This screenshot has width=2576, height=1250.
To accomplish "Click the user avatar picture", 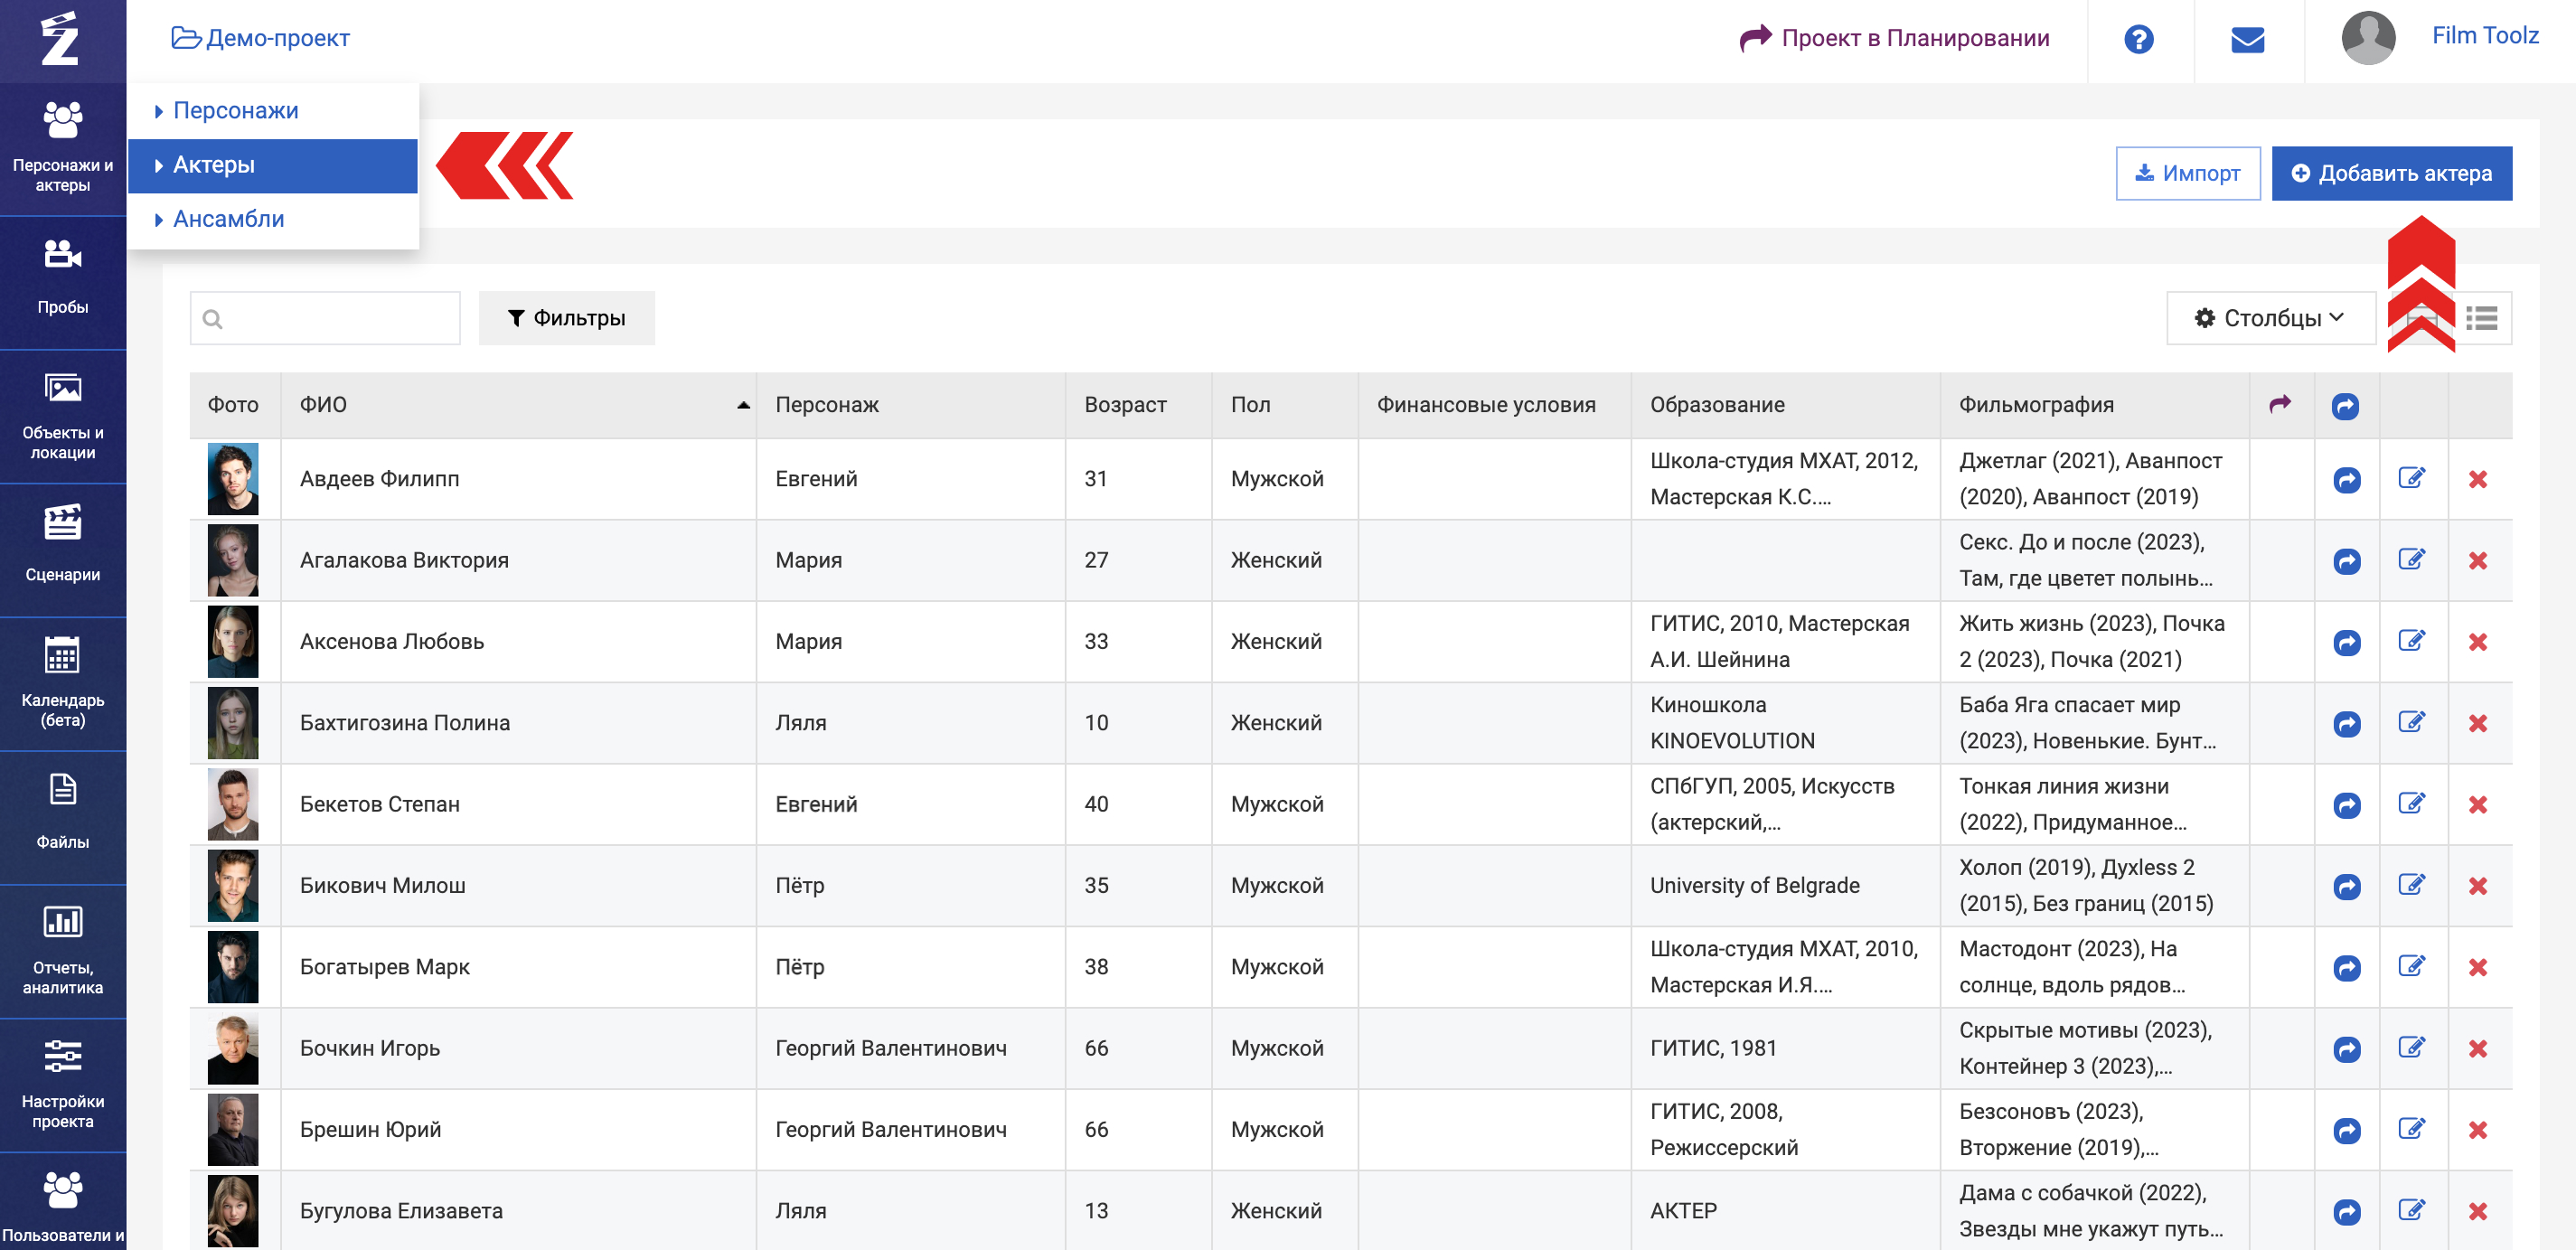I will 2368,38.
